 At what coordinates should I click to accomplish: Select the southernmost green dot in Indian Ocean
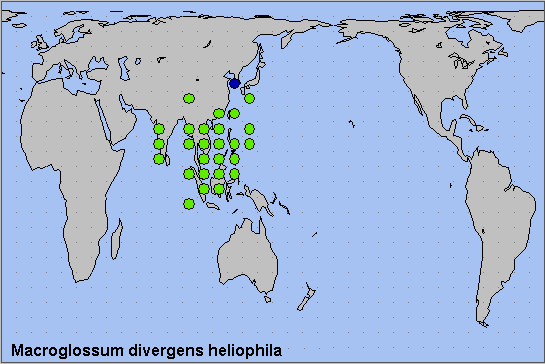point(189,204)
